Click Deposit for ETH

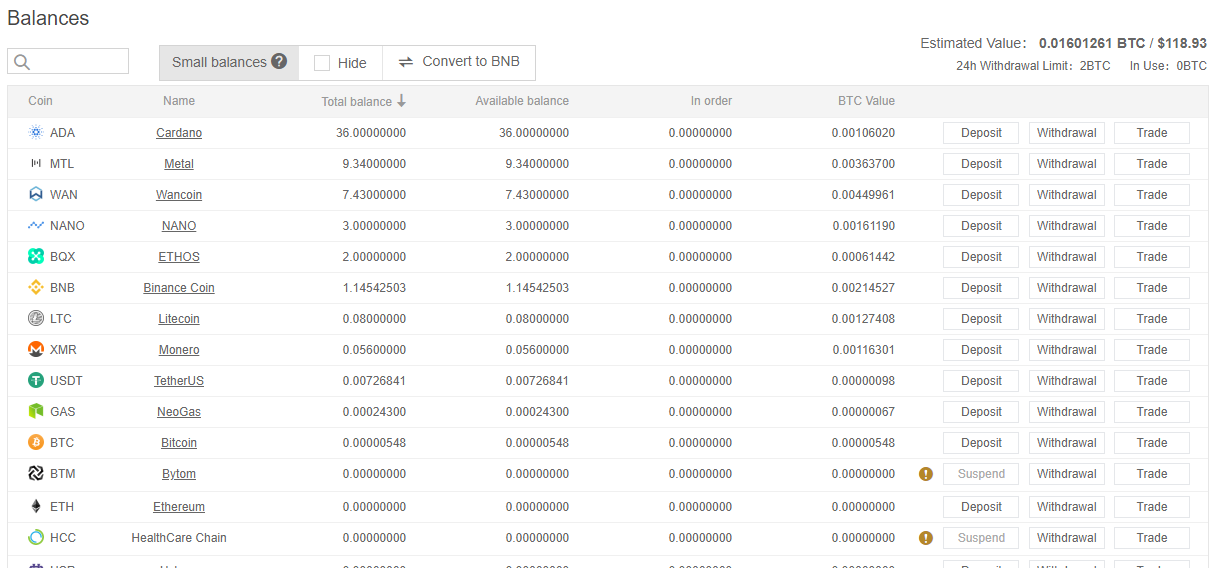click(981, 507)
